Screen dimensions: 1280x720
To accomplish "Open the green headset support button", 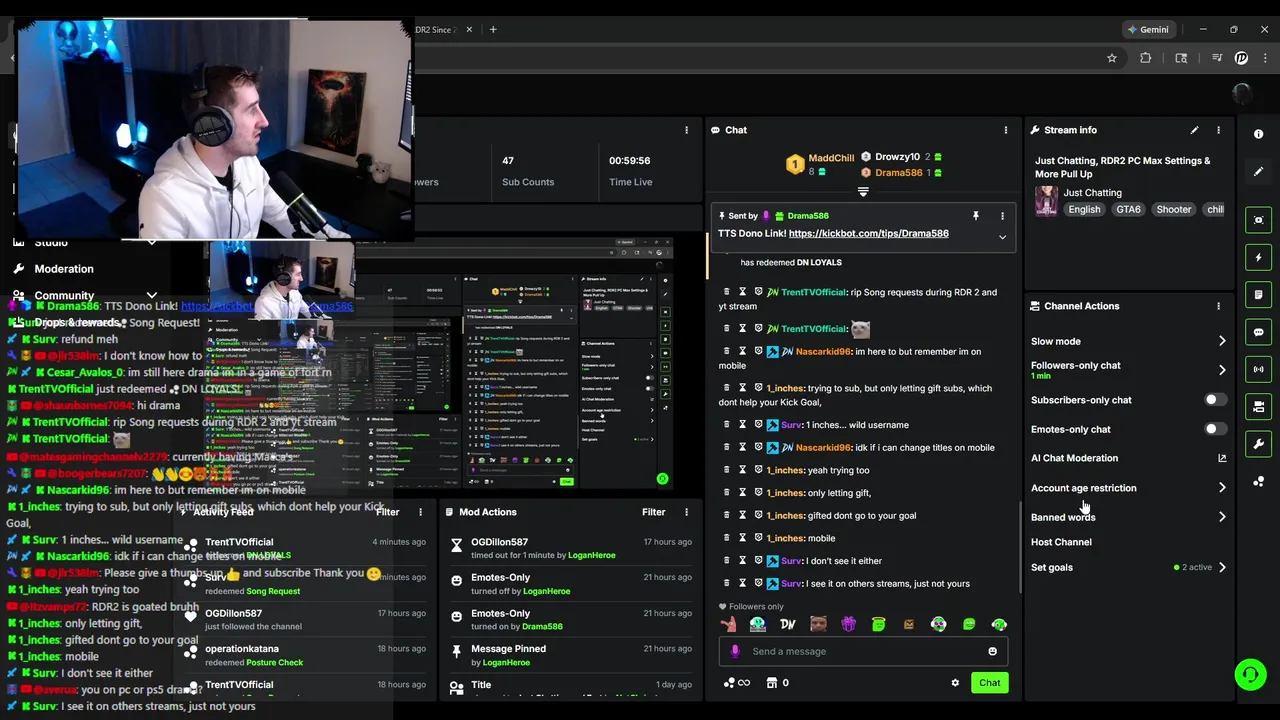I will [1250, 675].
